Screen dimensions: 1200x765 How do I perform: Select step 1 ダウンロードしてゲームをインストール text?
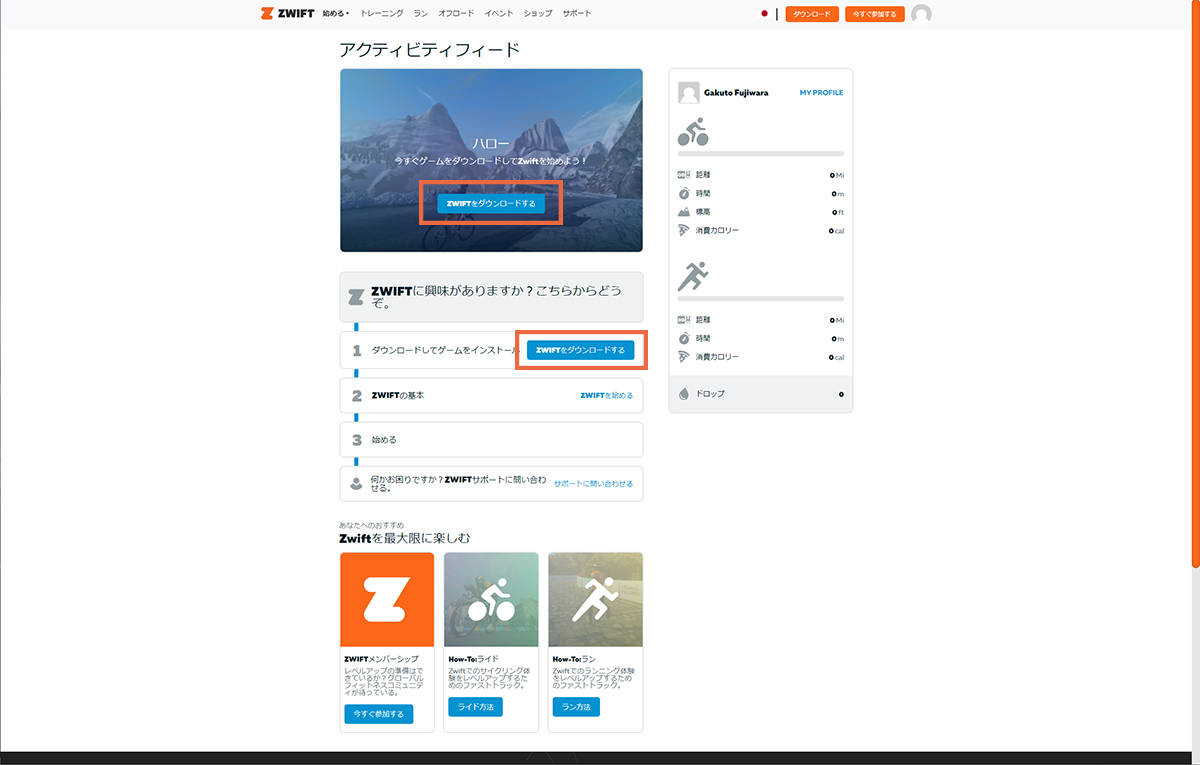tap(445, 351)
